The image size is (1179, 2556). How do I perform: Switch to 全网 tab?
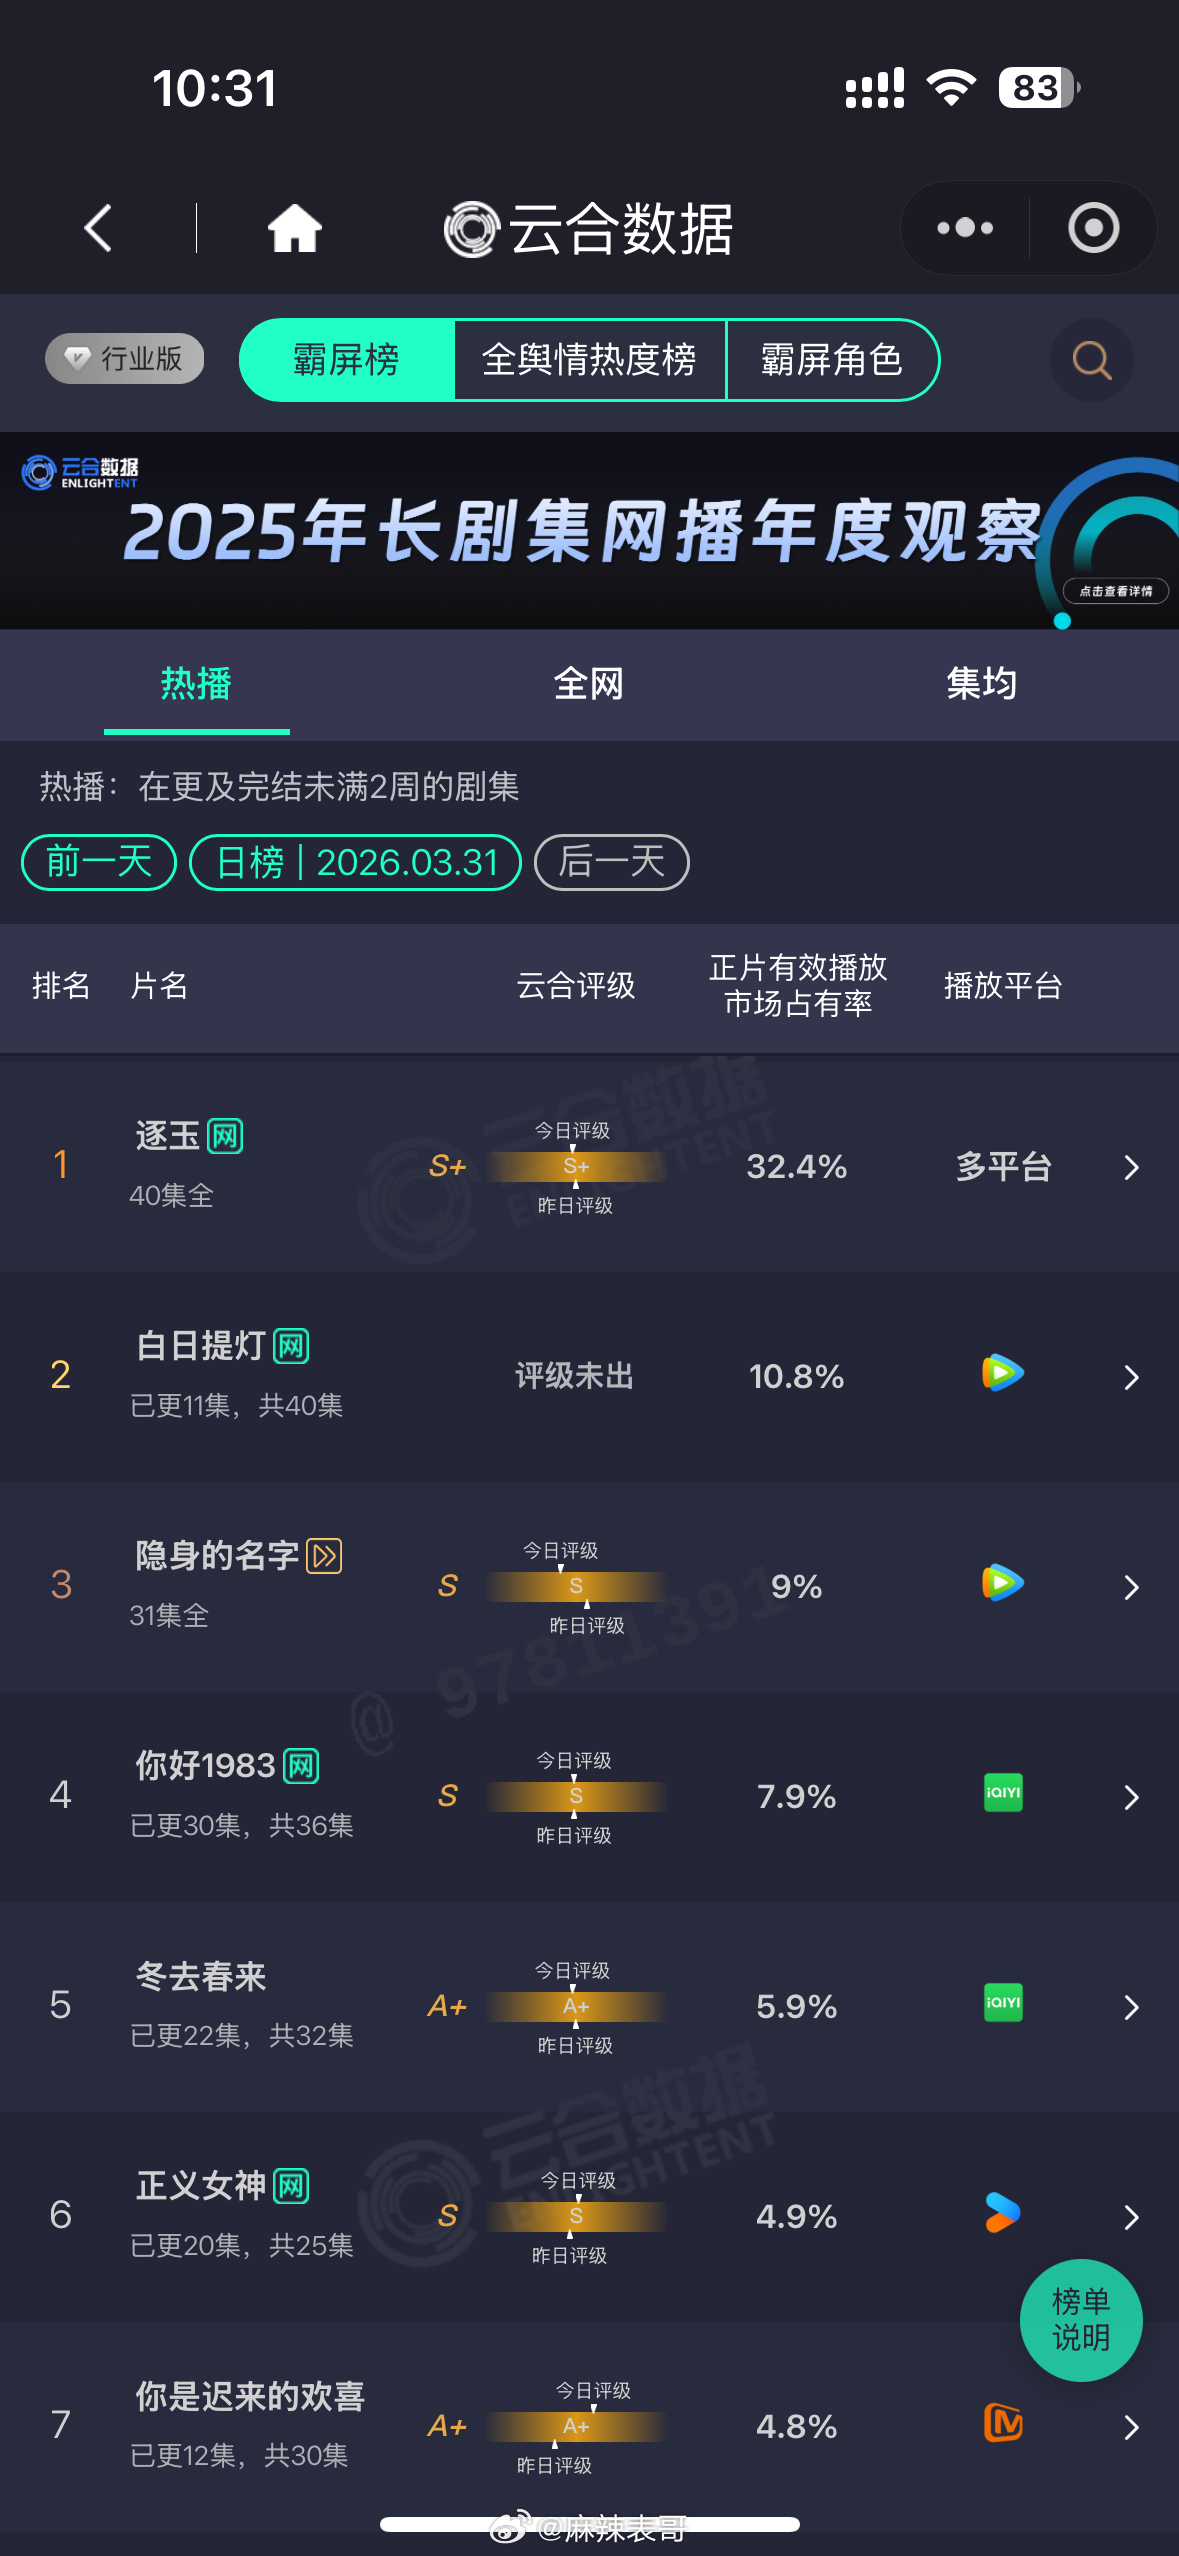589,684
